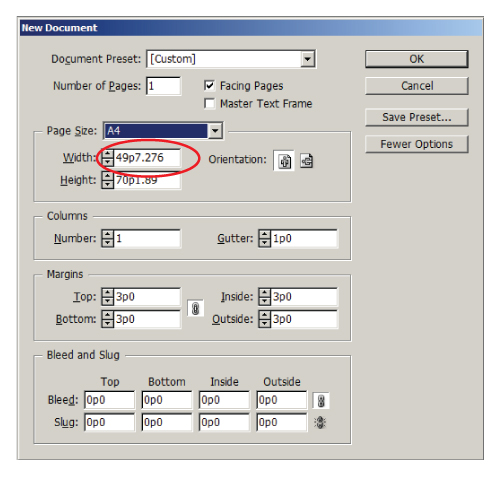Toggle slug chain link icon
The height and width of the screenshot is (482, 500).
(x=320, y=422)
